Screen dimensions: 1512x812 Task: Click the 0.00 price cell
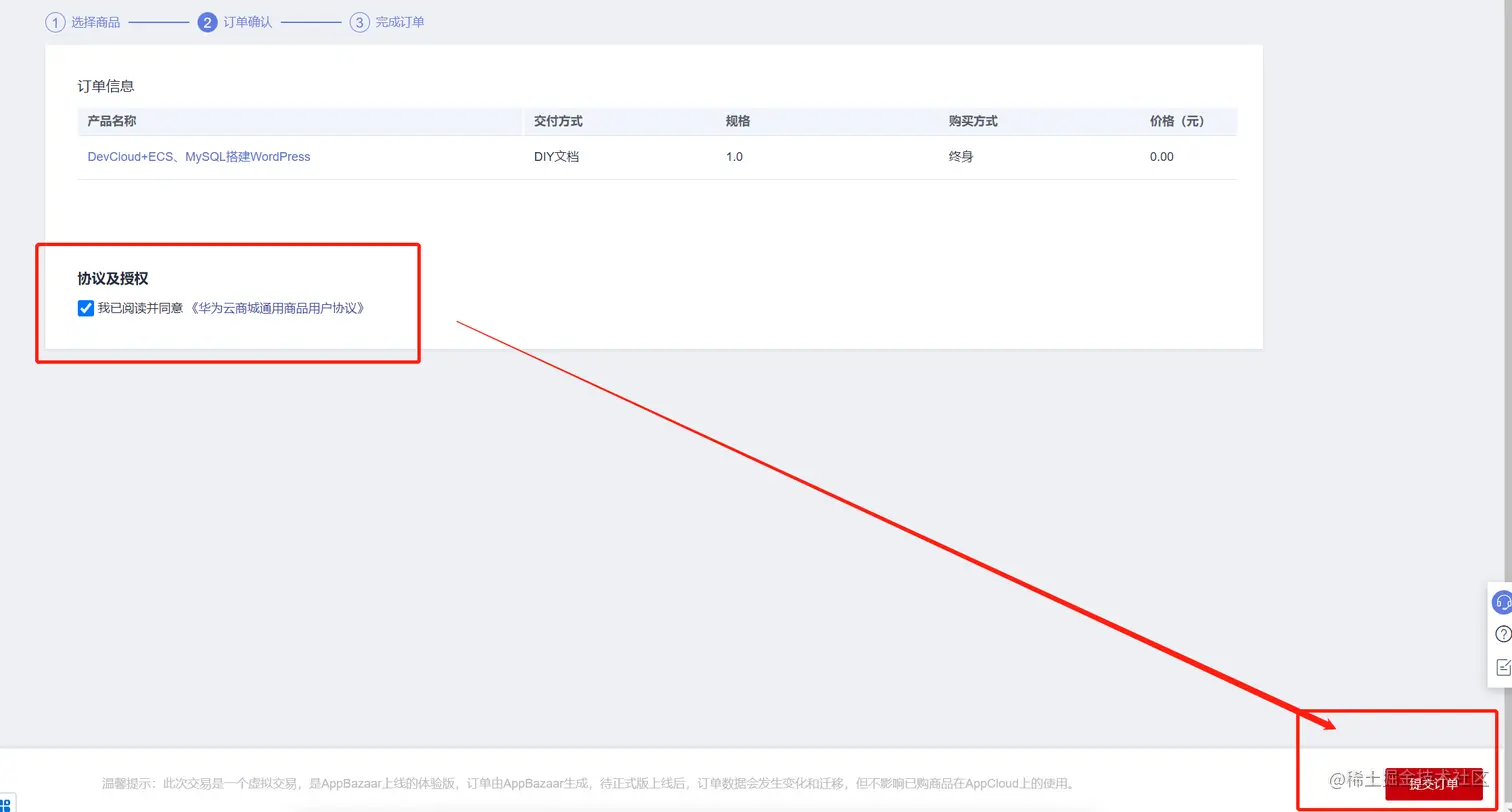[1162, 157]
